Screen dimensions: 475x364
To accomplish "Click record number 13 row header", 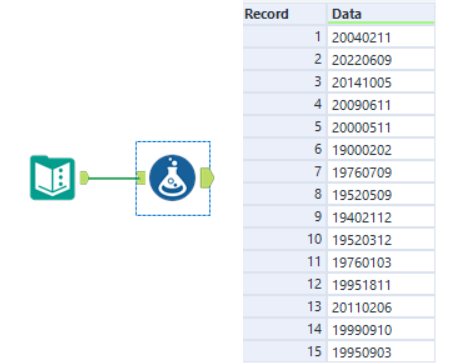I will point(284,307).
